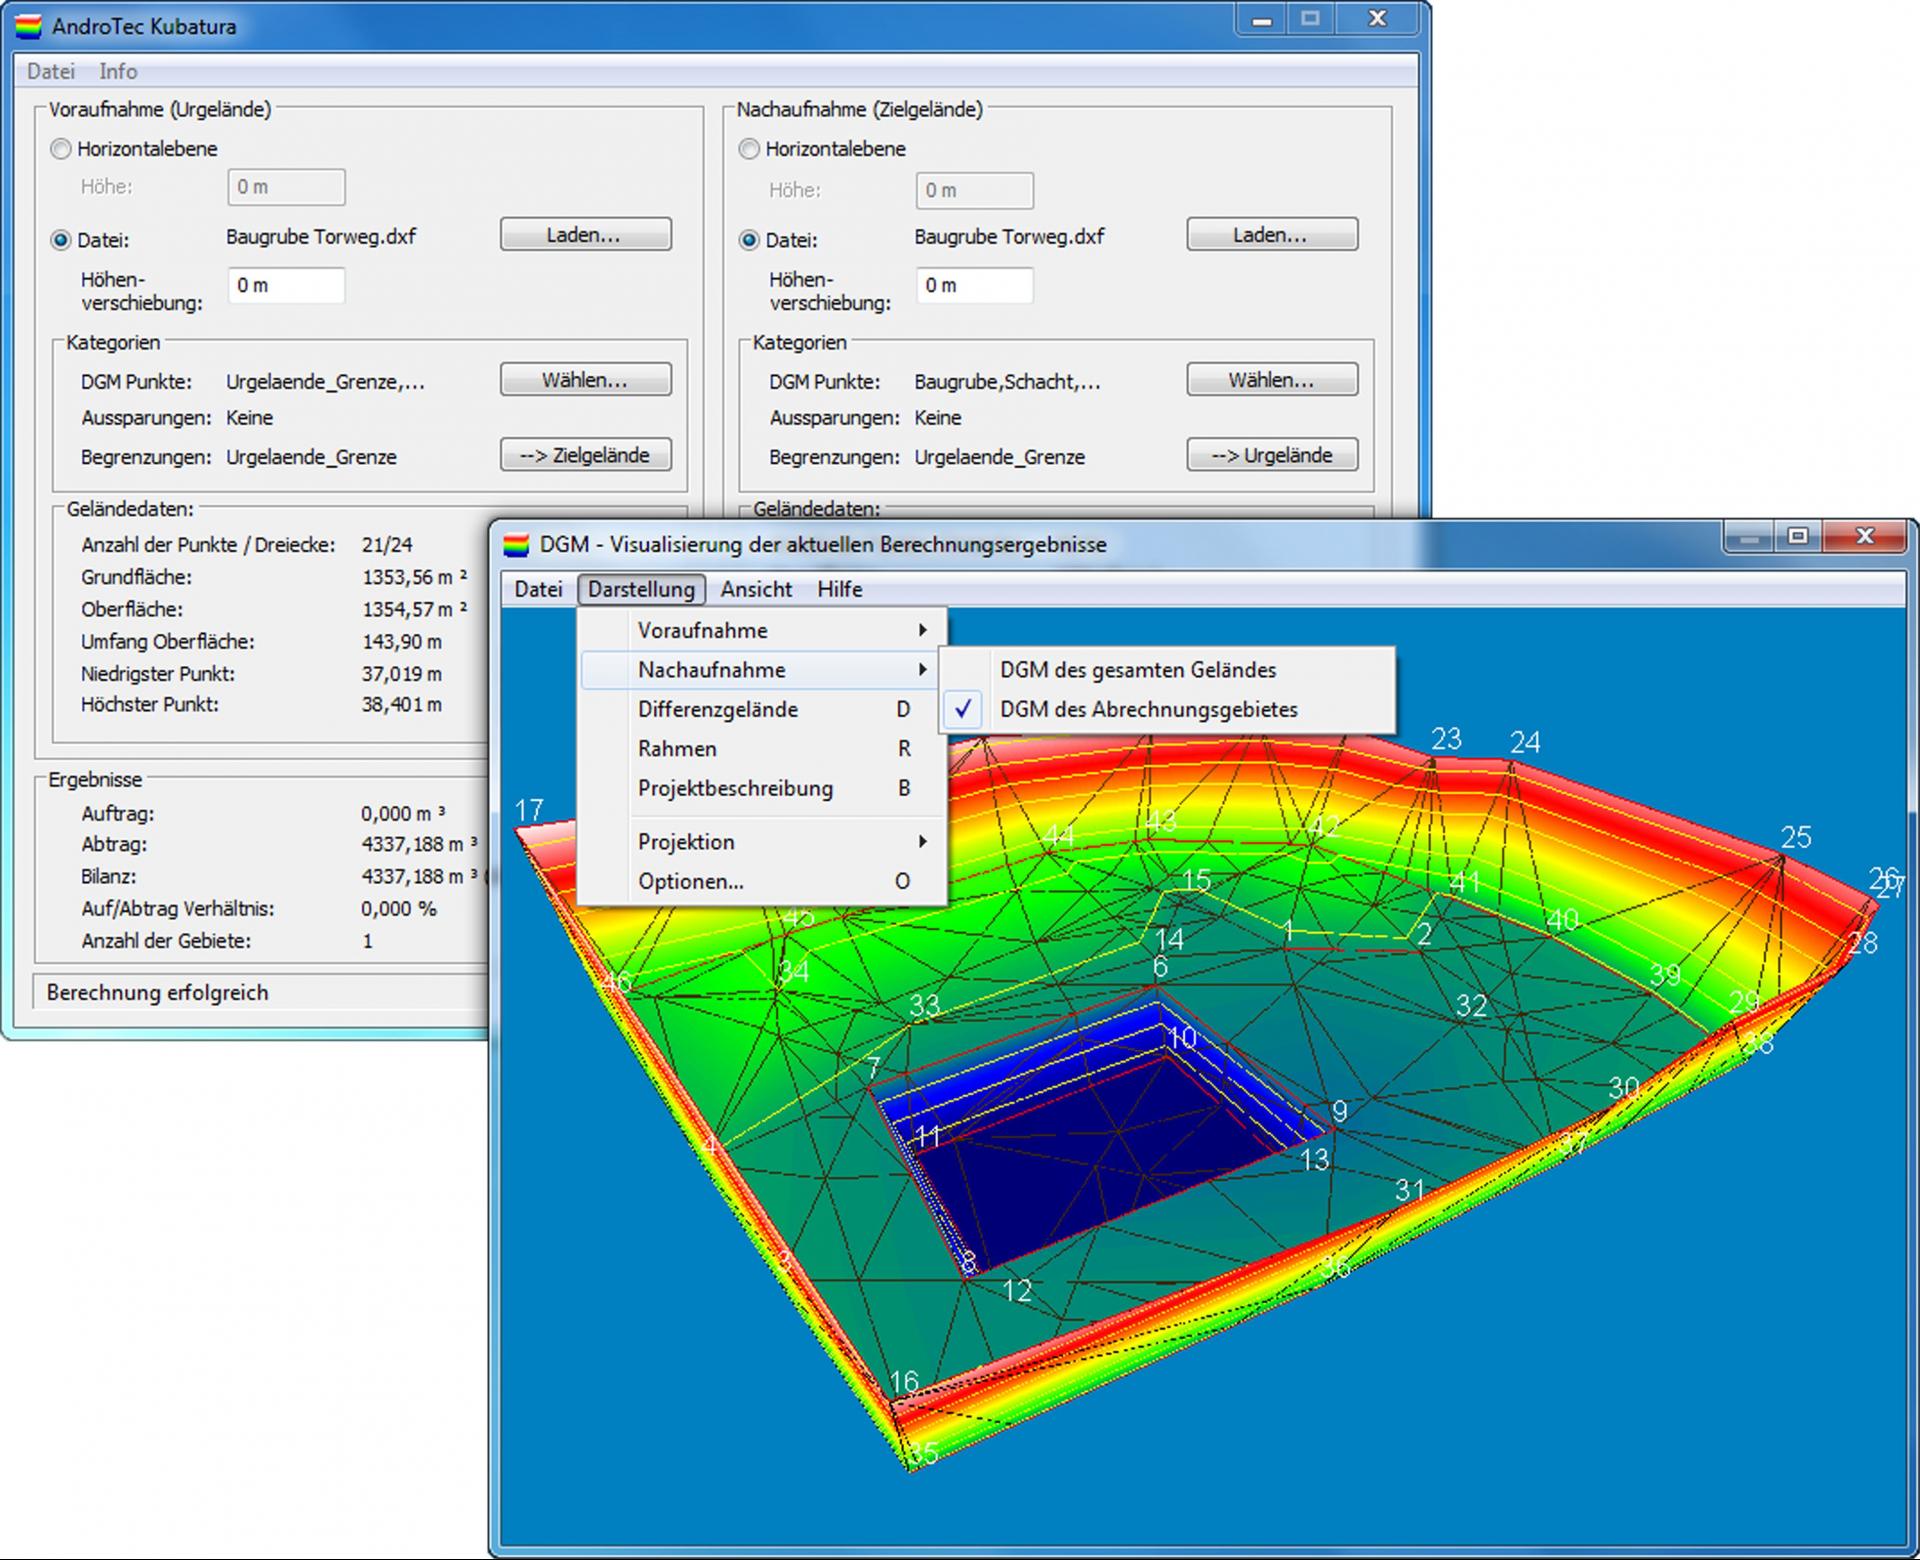The height and width of the screenshot is (1560, 1920).
Task: Choose DGM des gesamten Geländes
Action: click(1138, 670)
